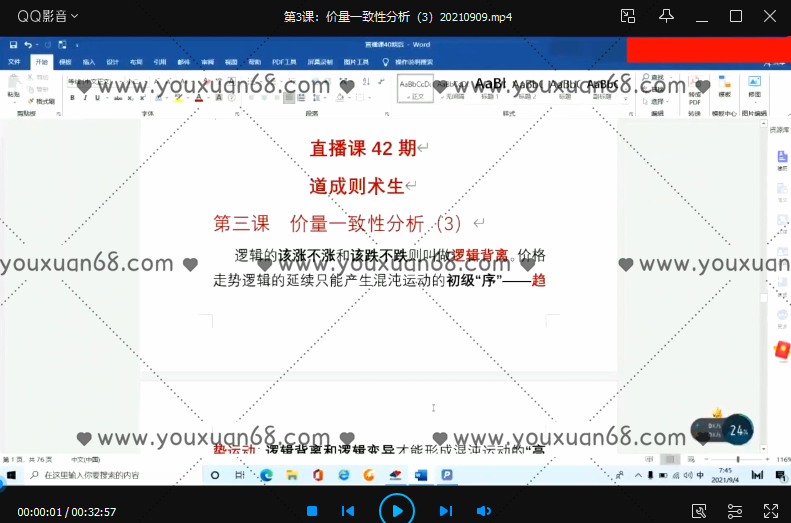The image size is (791, 523).
Task: Open the 布局 ribbon tab
Action: click(x=136, y=62)
